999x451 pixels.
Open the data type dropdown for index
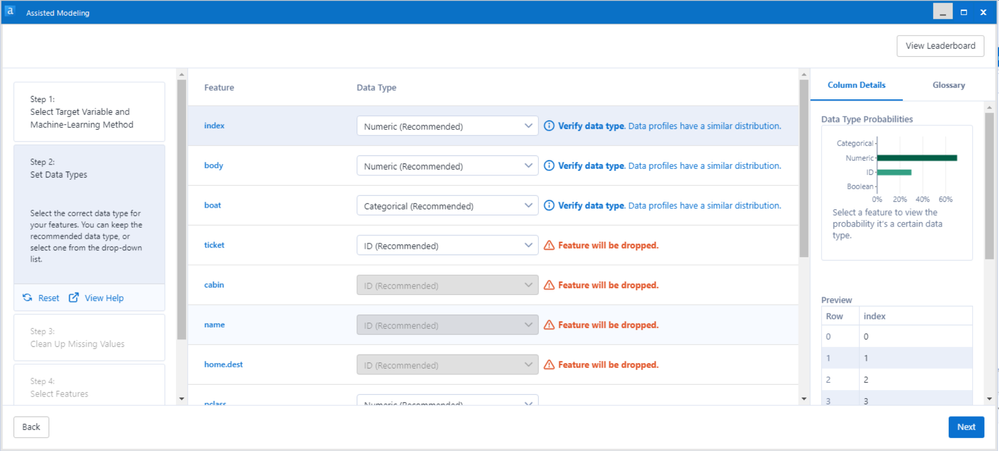point(447,127)
